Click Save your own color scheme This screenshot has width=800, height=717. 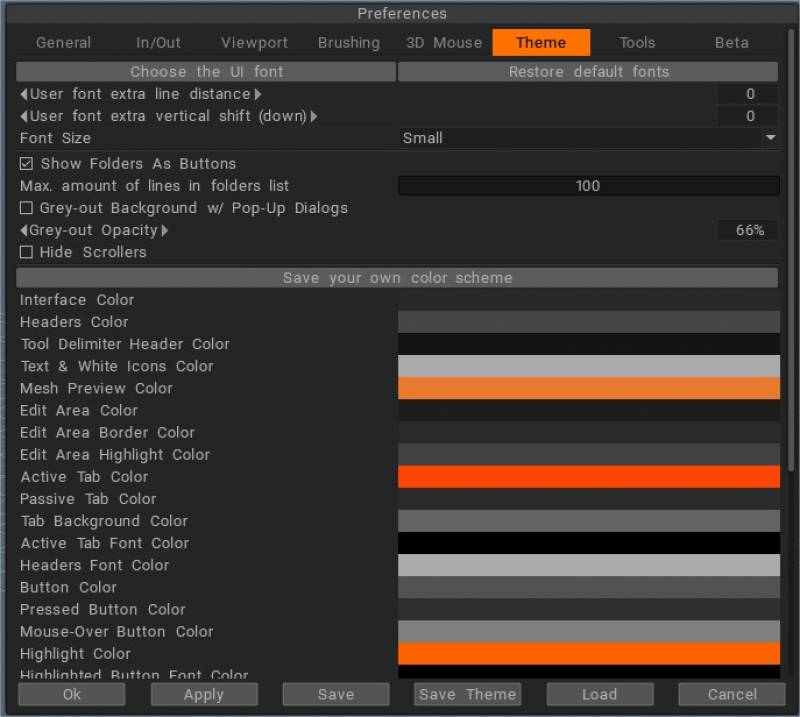click(x=397, y=277)
